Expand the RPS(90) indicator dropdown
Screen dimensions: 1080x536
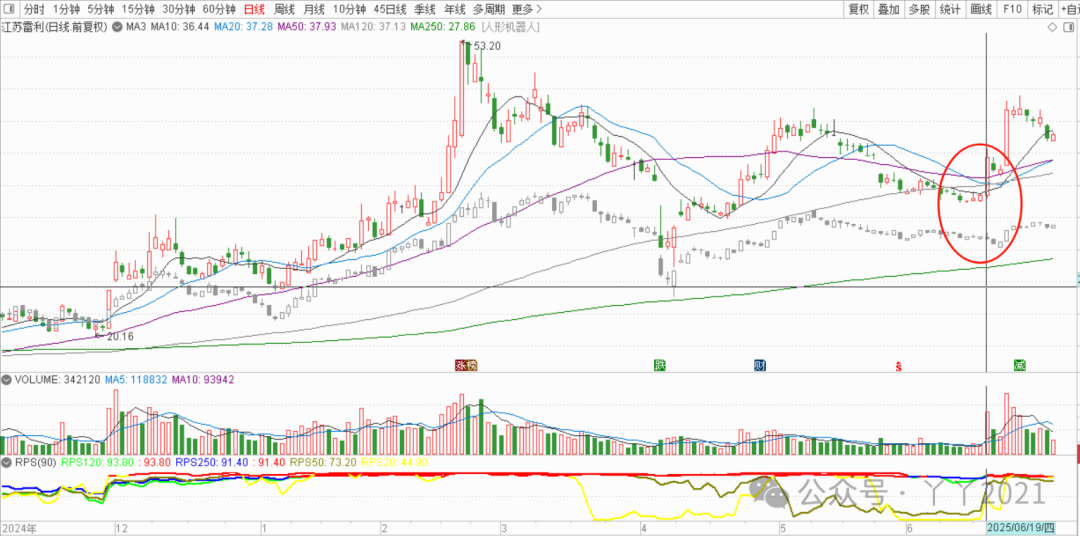pyautogui.click(x=7, y=463)
